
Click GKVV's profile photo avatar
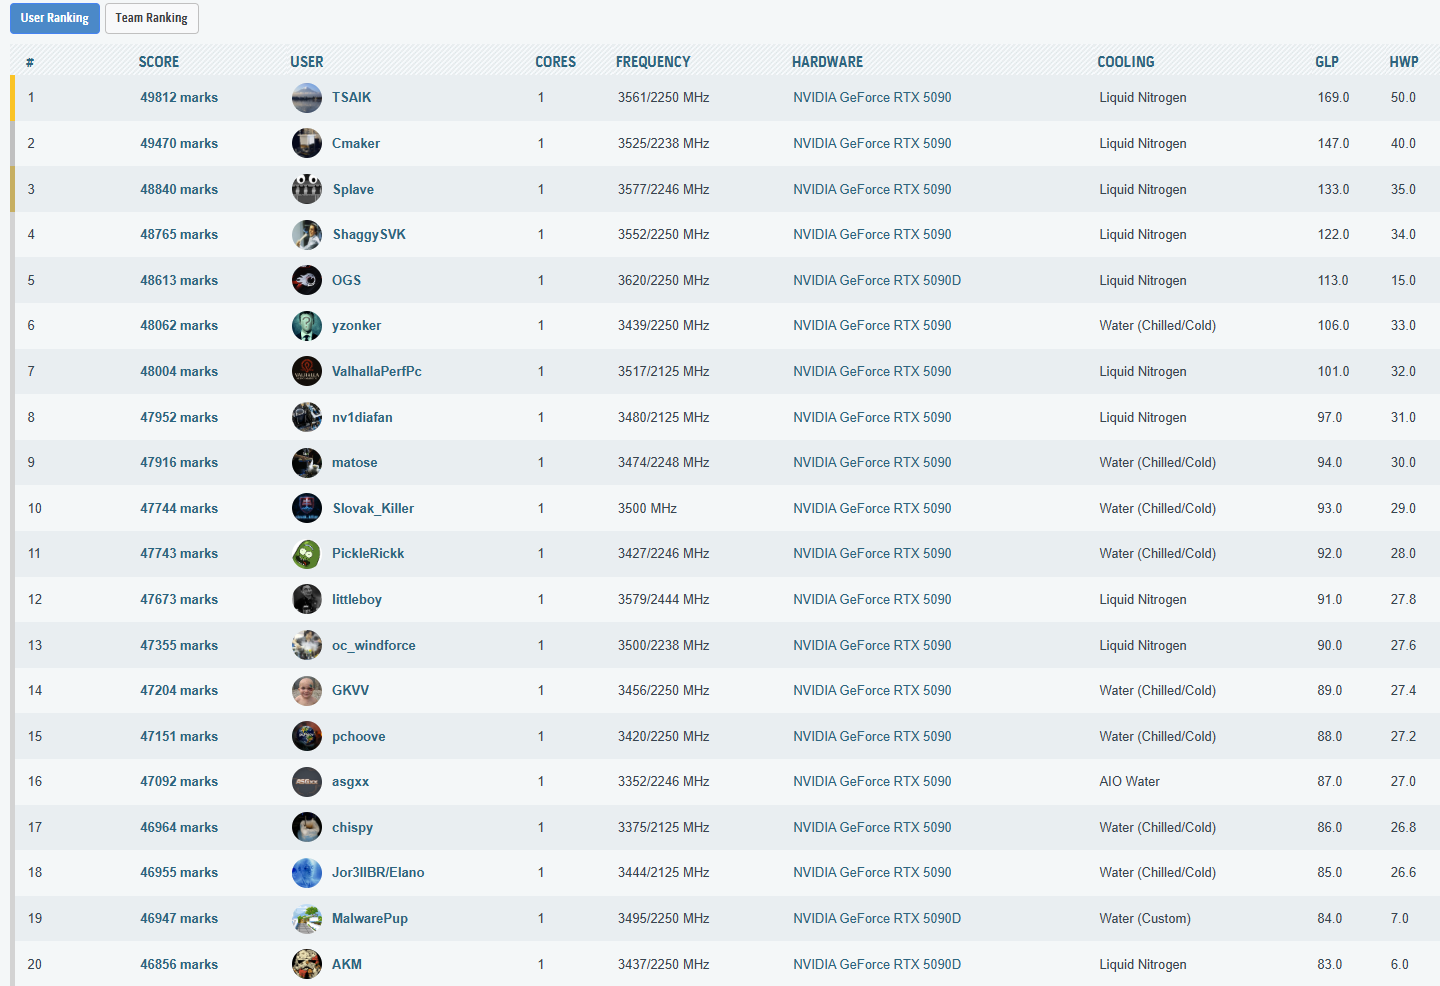click(x=306, y=690)
